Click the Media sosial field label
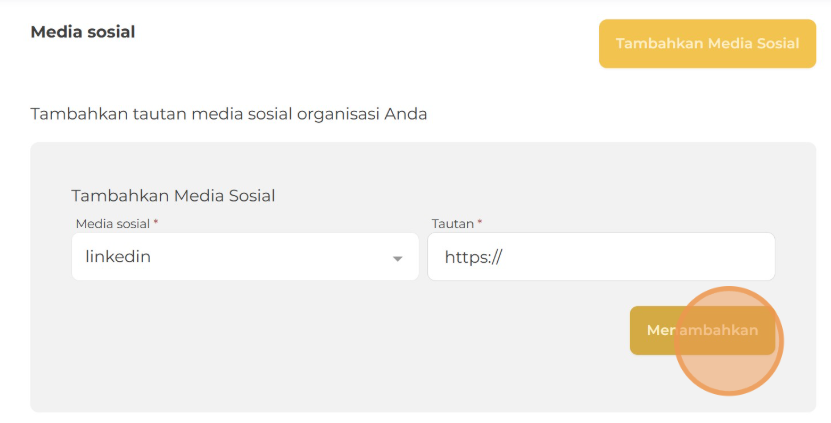This screenshot has width=831, height=423. [113, 223]
